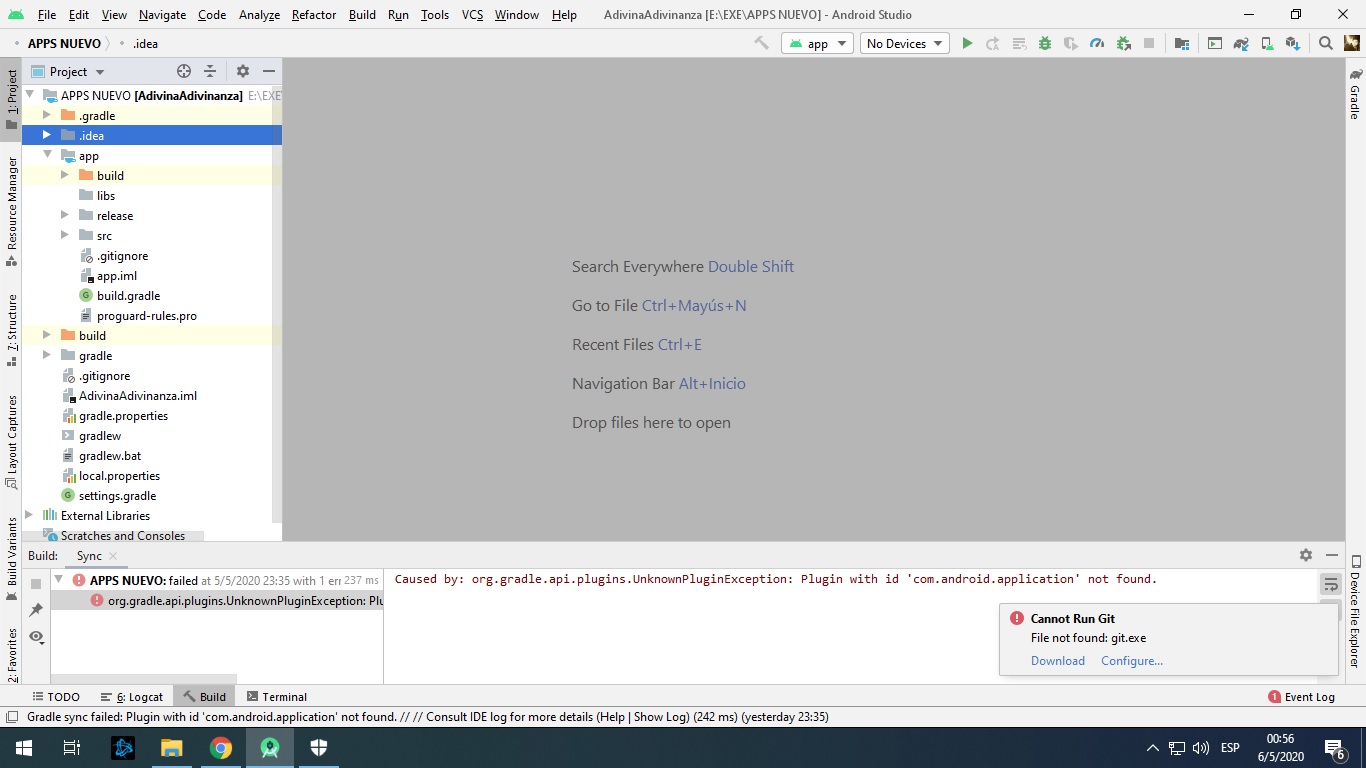Viewport: 1366px width, 768px height.
Task: Open the 6: Logcat tool window tab
Action: (132, 696)
